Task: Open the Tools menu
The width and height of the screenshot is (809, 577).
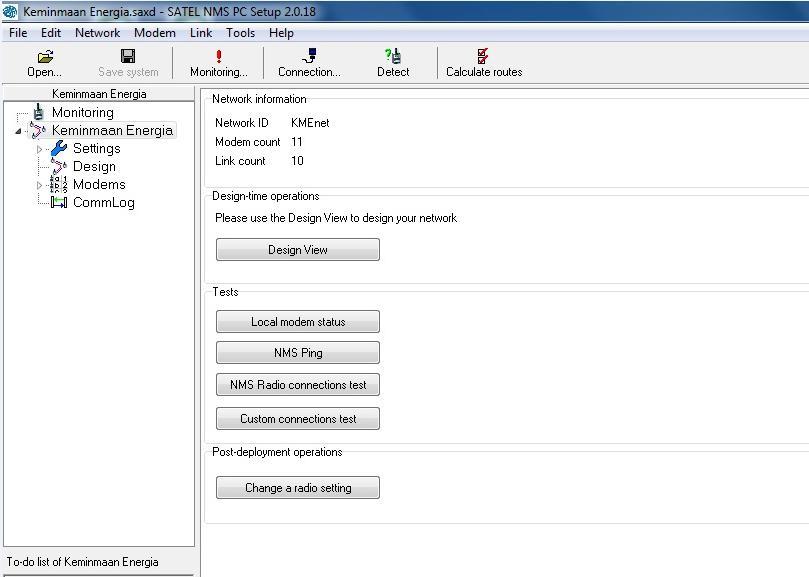Action: [240, 33]
